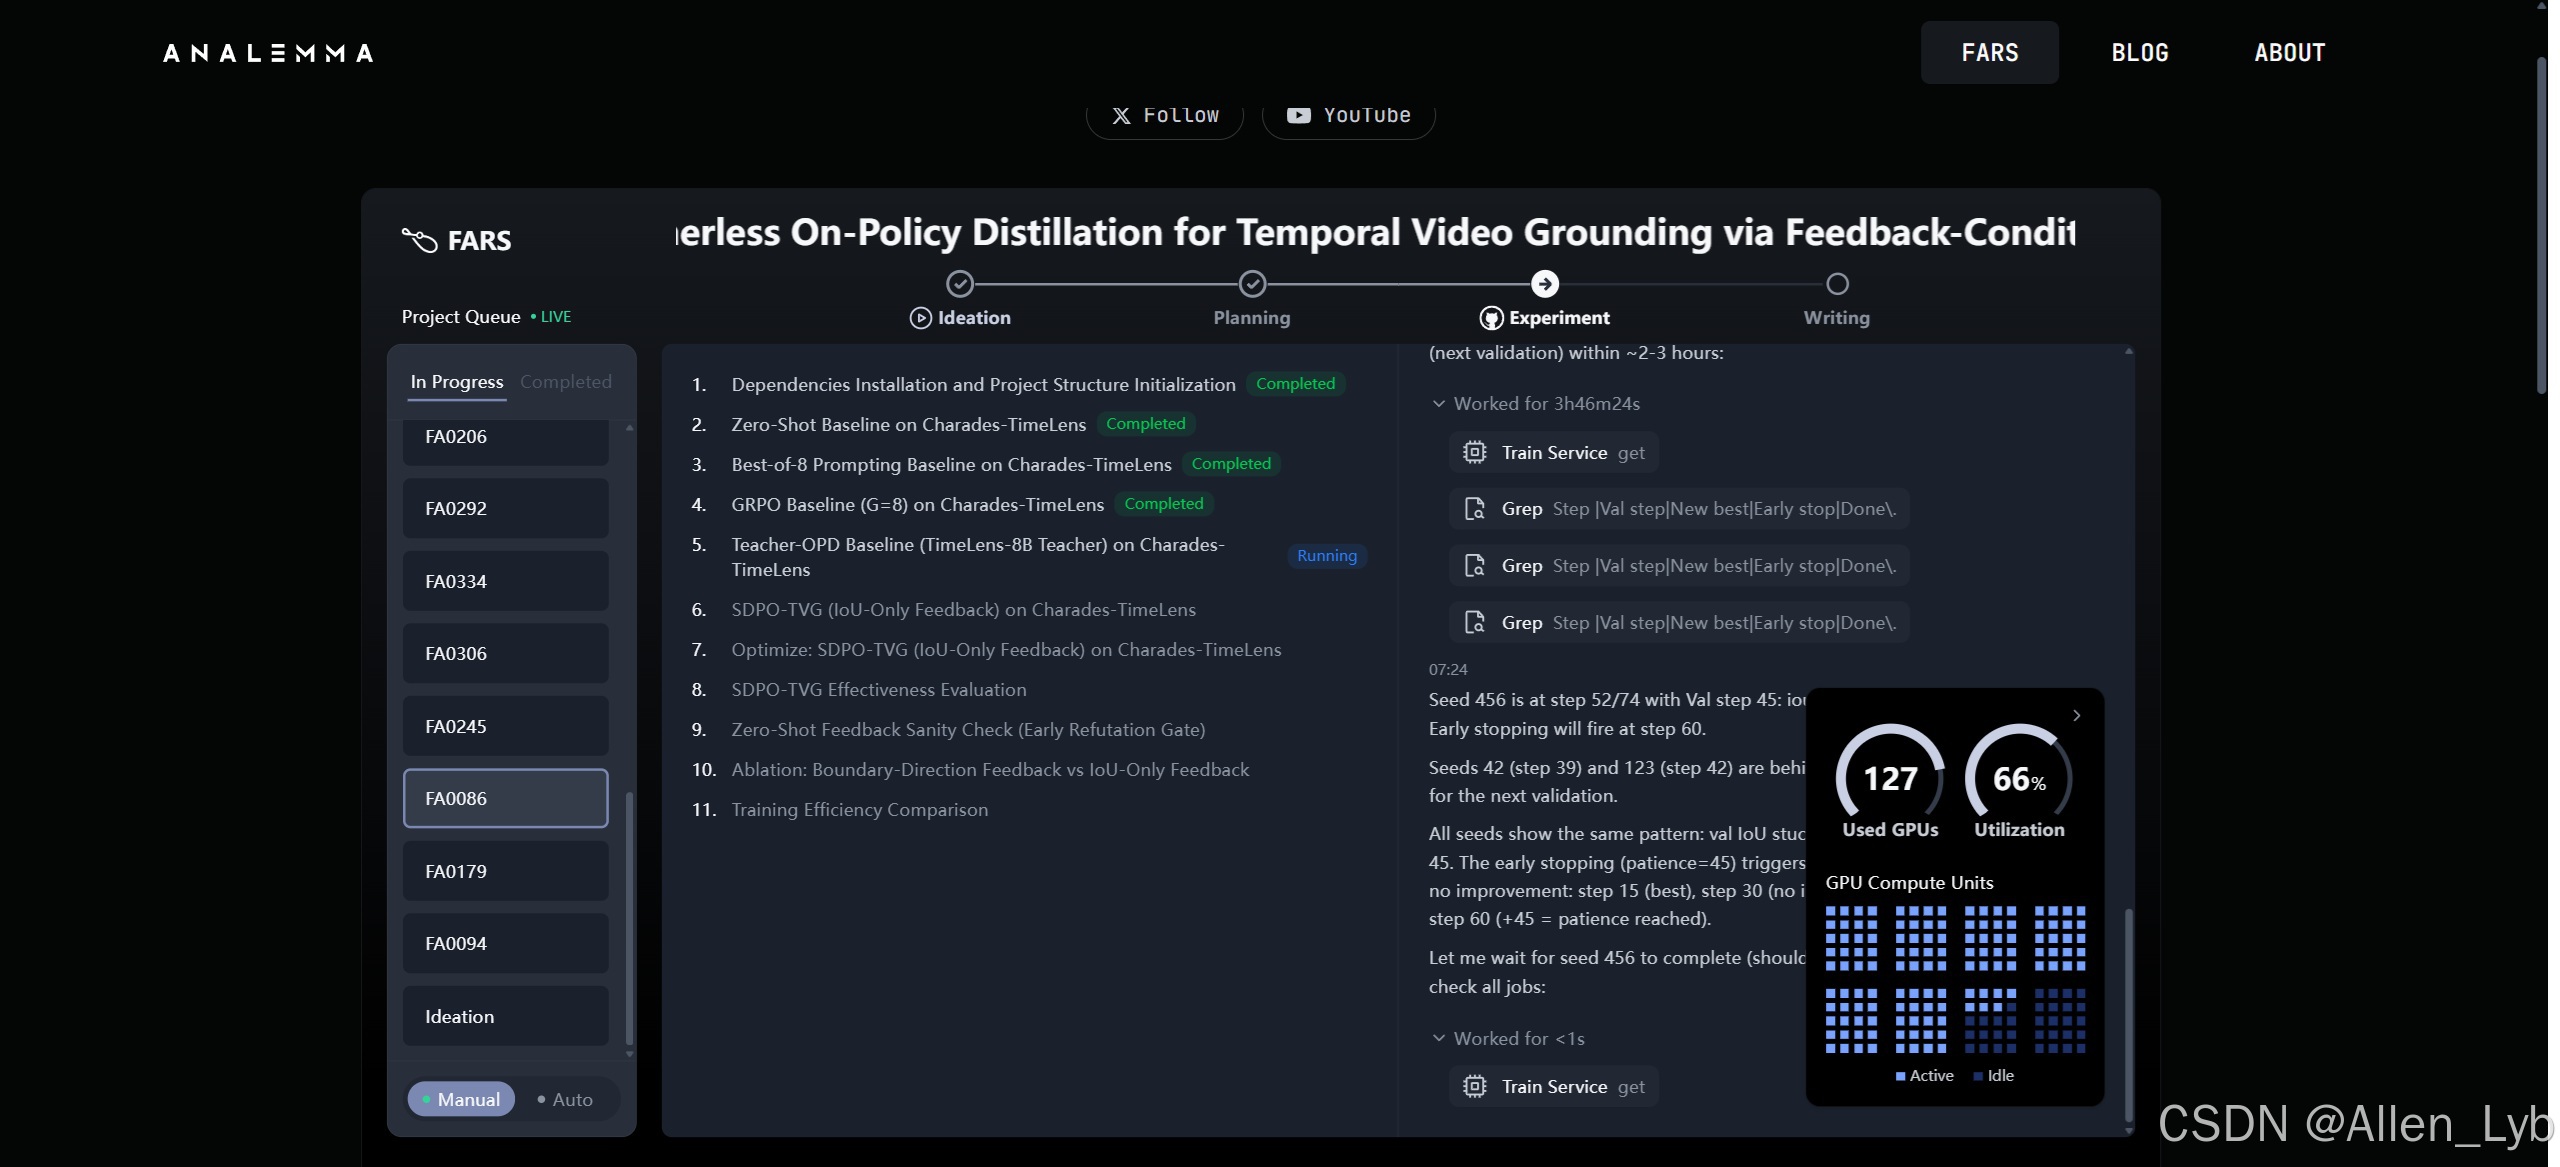This screenshot has width=2560, height=1167.
Task: Open the Completed queue tab
Action: 565,382
